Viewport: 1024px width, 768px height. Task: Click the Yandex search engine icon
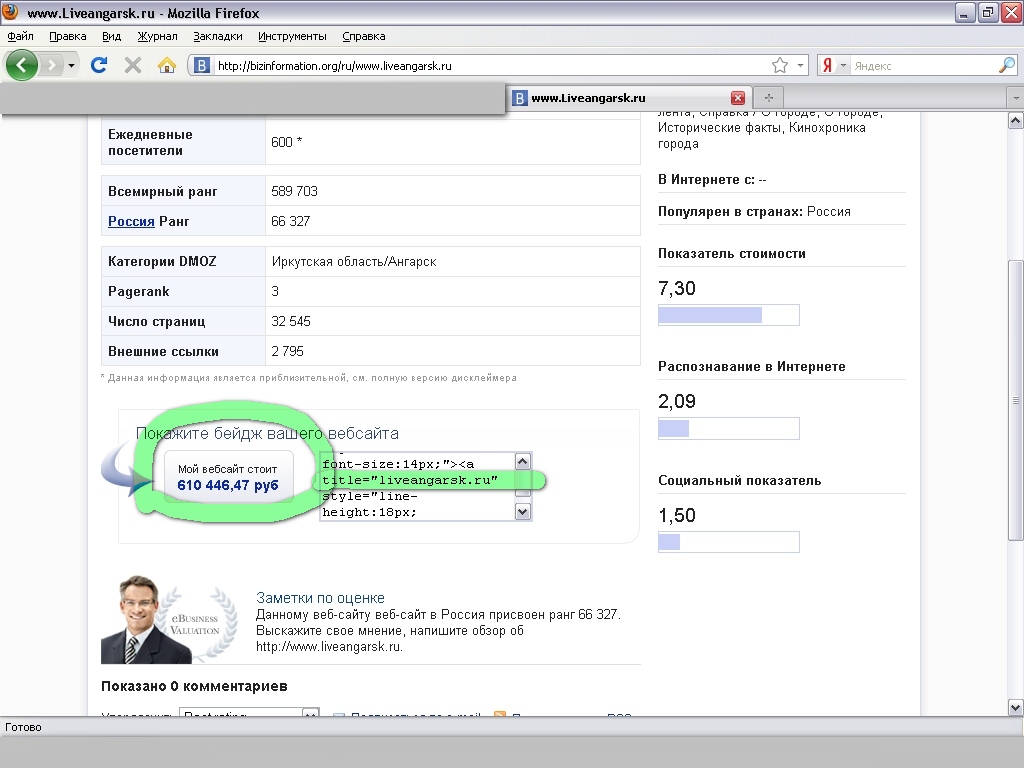(x=827, y=65)
